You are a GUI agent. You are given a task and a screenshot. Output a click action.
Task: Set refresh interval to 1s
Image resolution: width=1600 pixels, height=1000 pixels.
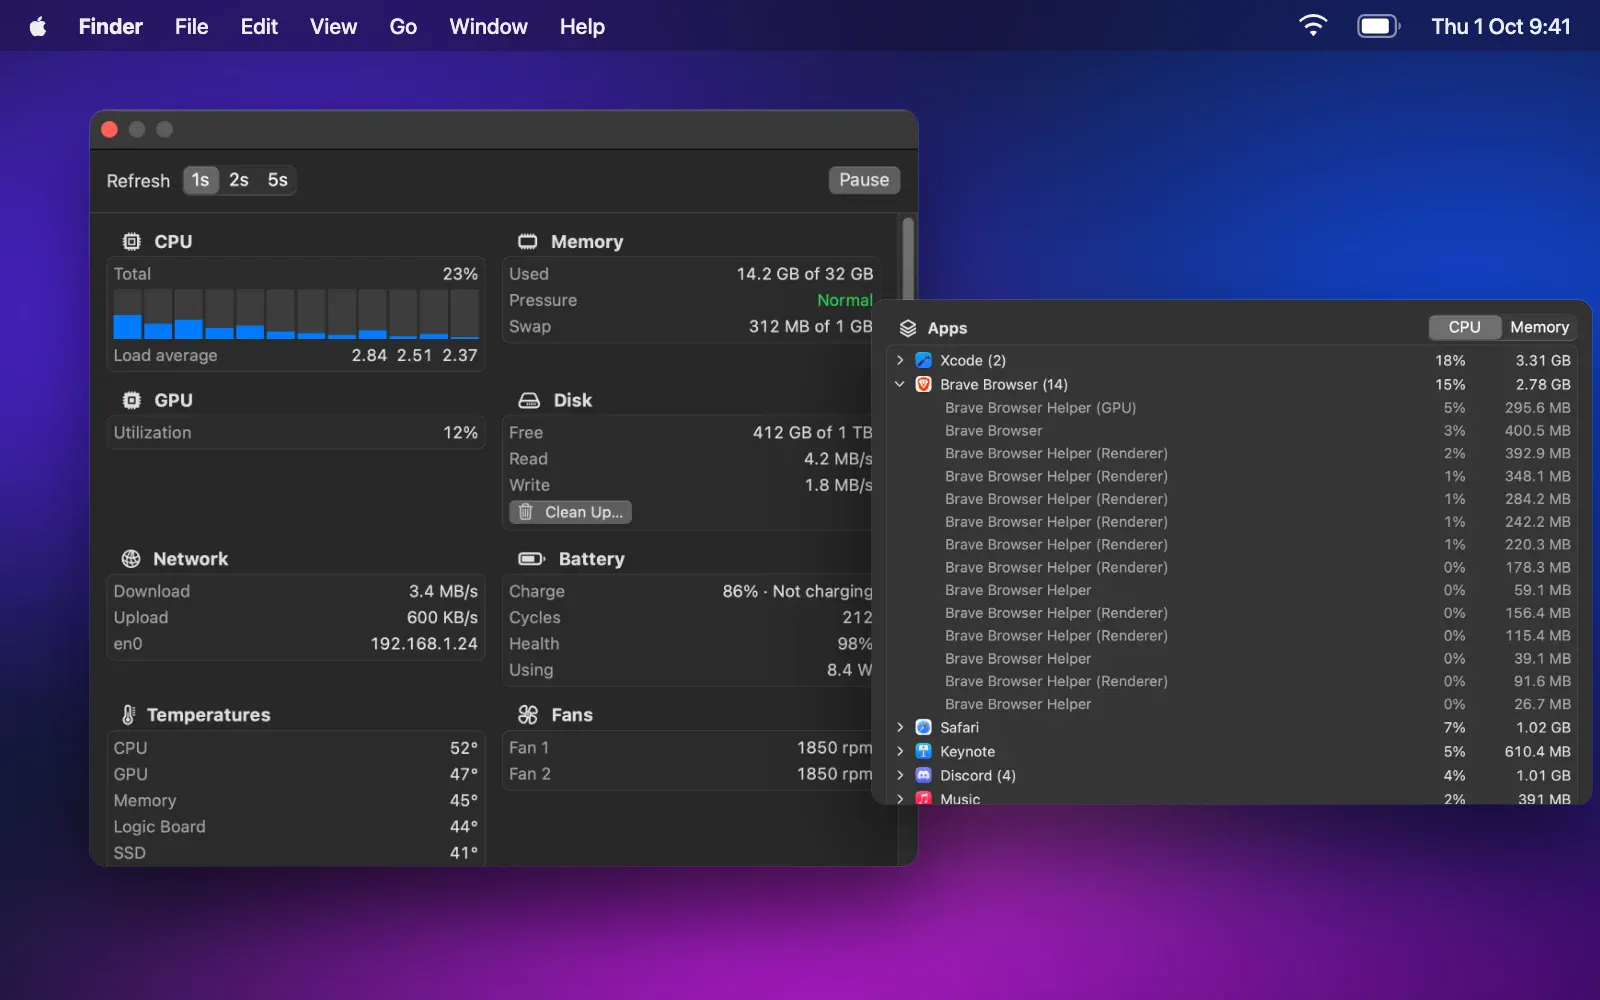pos(201,180)
